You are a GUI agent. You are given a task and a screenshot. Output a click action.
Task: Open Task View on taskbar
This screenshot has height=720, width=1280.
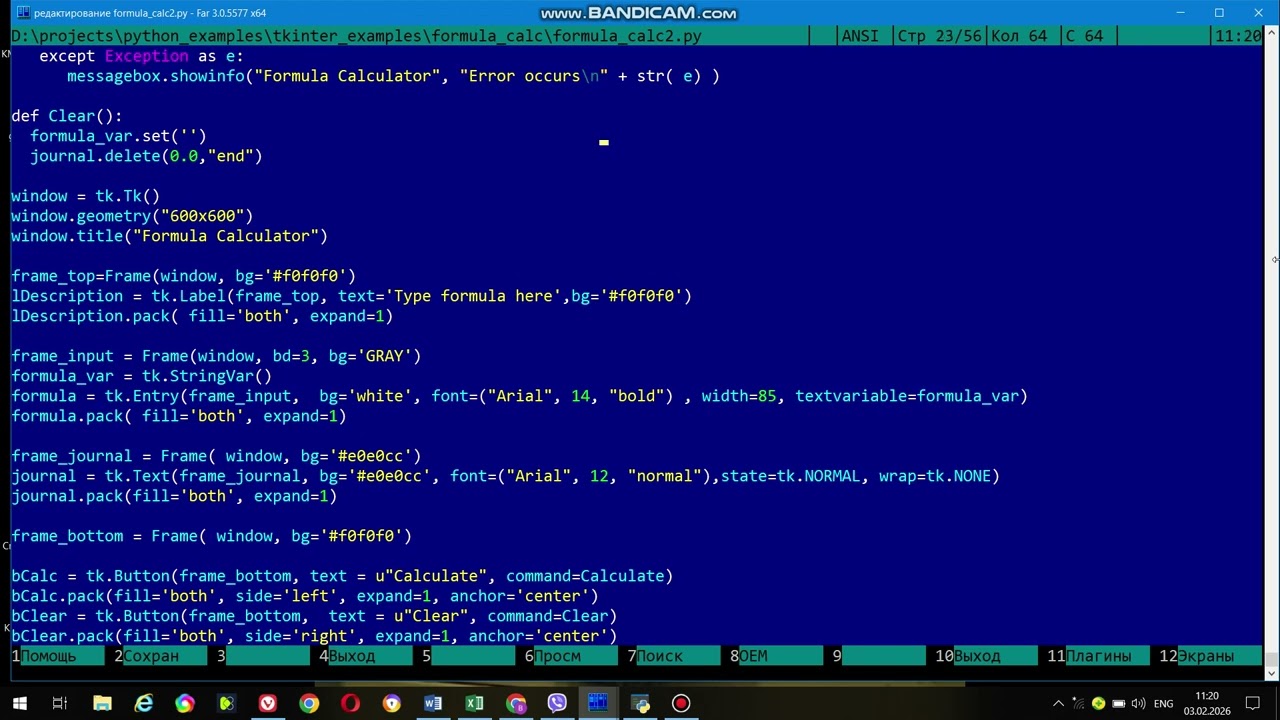coord(59,703)
